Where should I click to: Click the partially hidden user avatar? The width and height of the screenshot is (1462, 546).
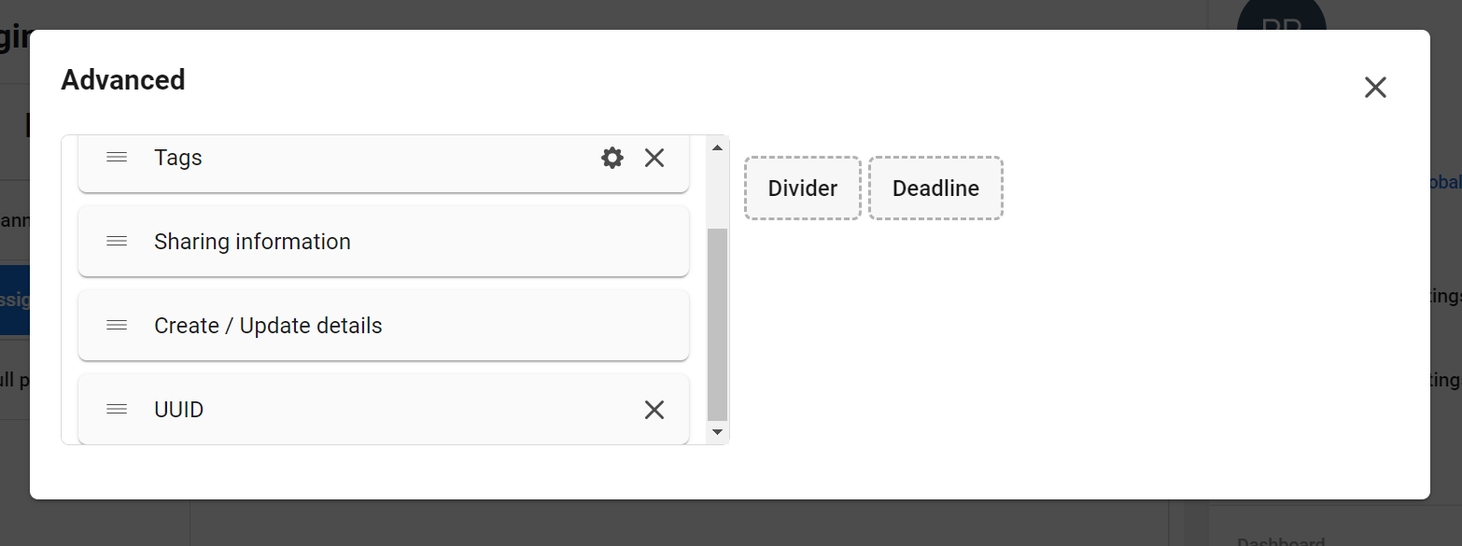coord(1281,18)
